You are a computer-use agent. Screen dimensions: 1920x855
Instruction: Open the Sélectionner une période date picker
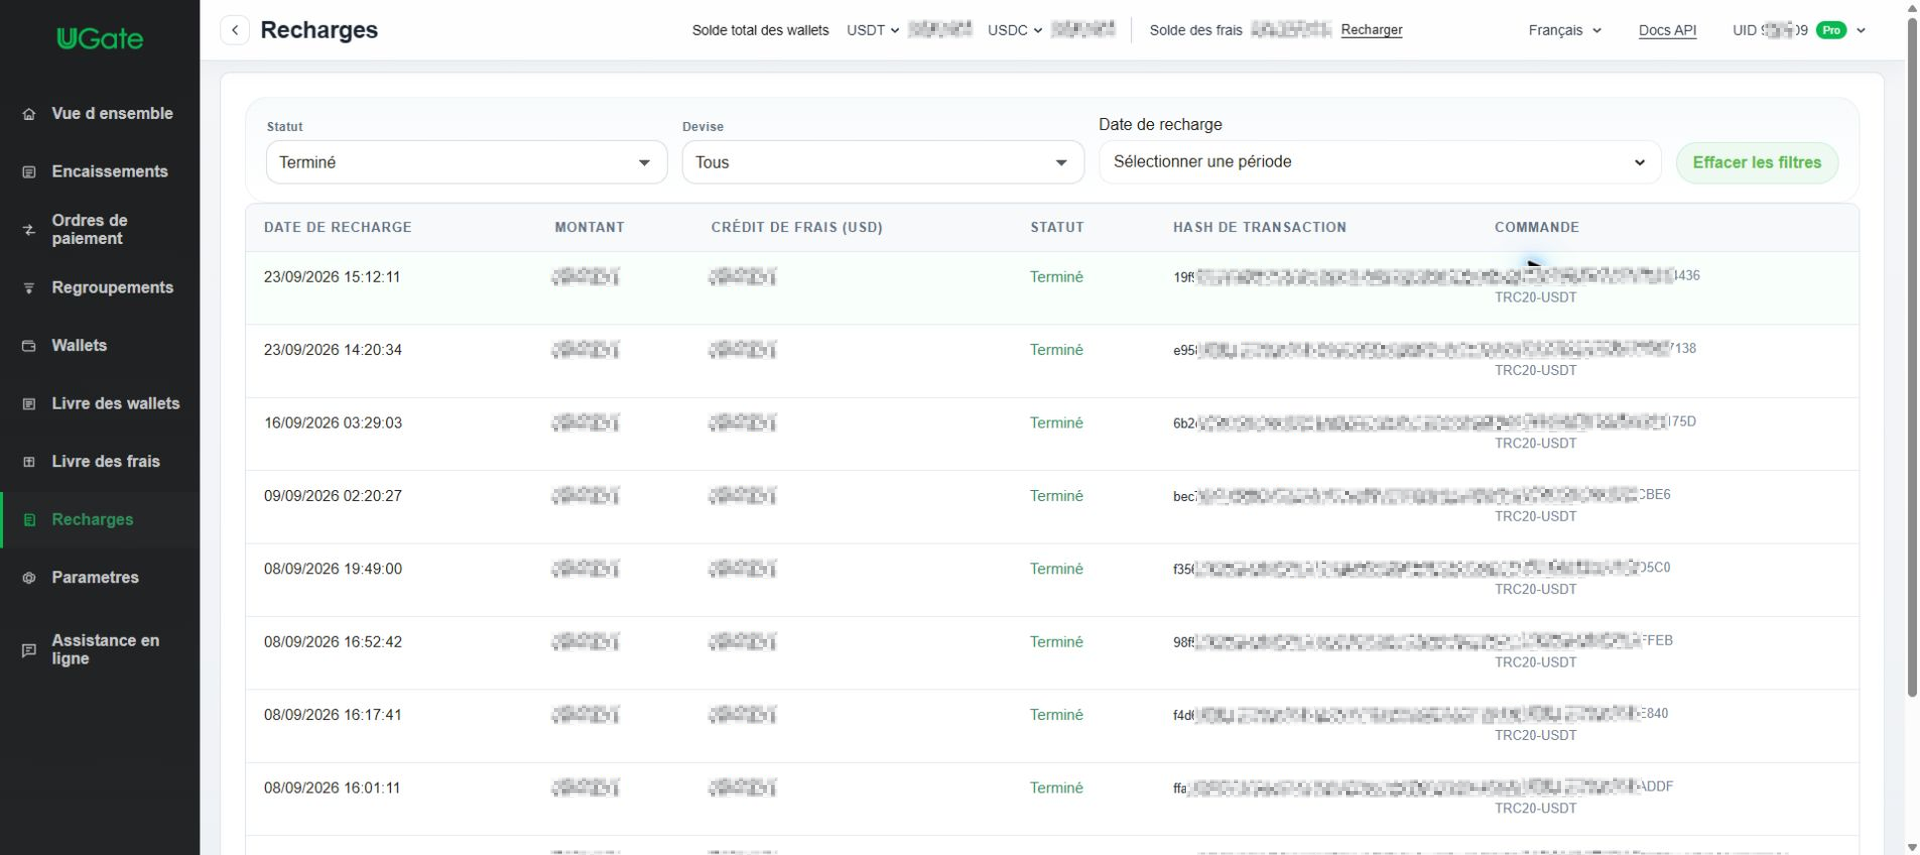1380,162
